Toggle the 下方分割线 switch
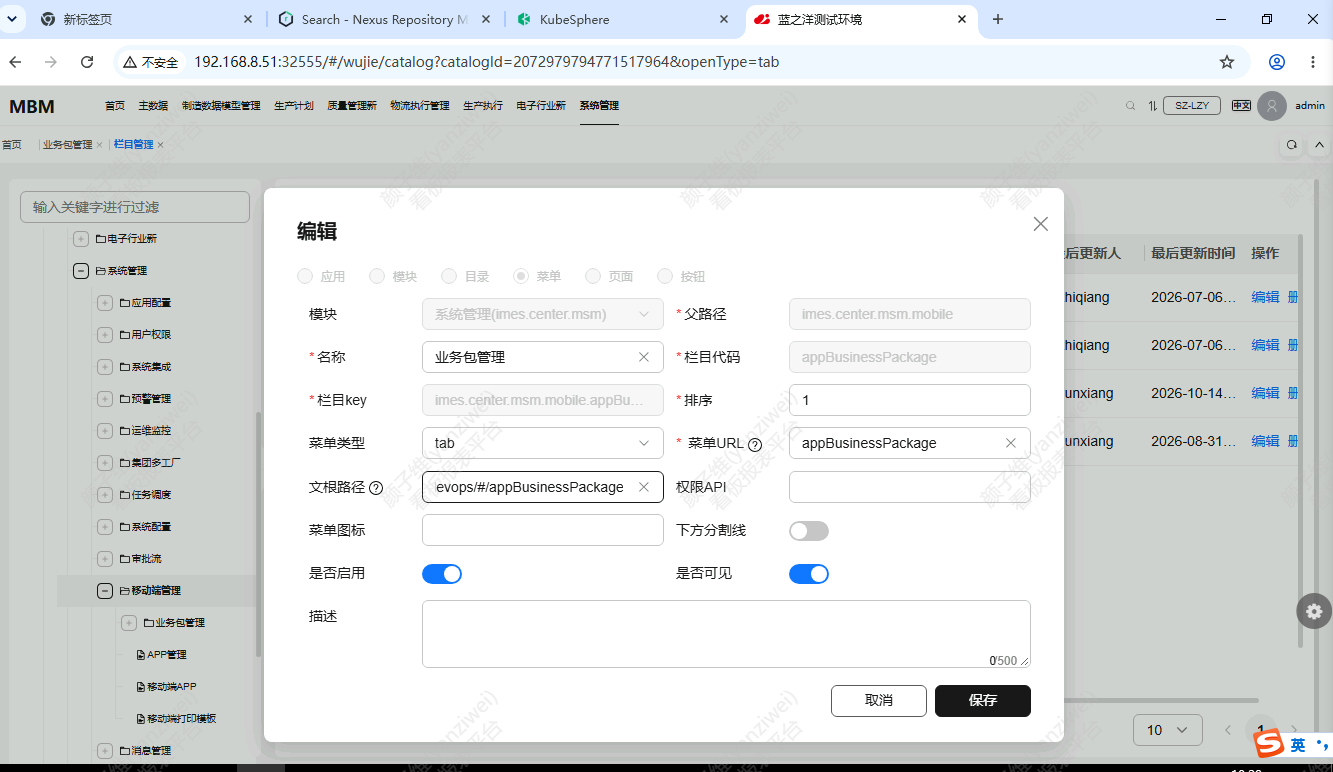This screenshot has height=772, width=1333. point(809,531)
